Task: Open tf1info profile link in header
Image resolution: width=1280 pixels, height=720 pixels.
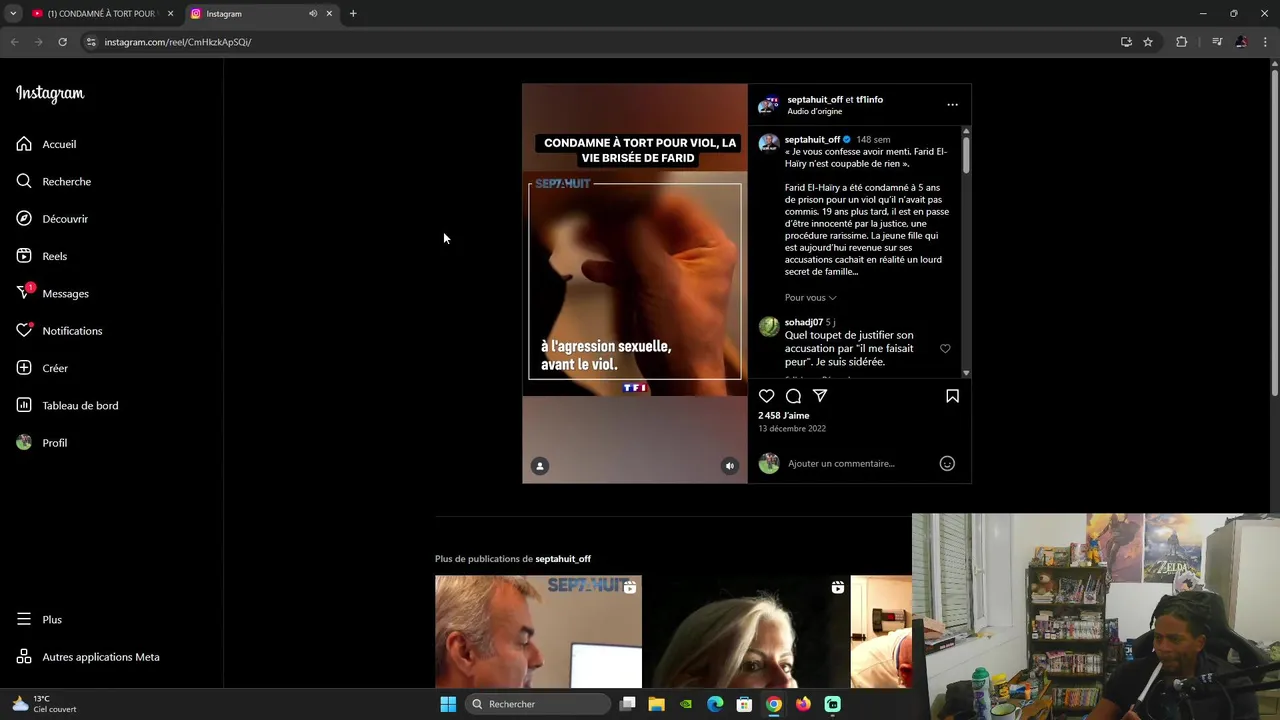Action: (869, 99)
